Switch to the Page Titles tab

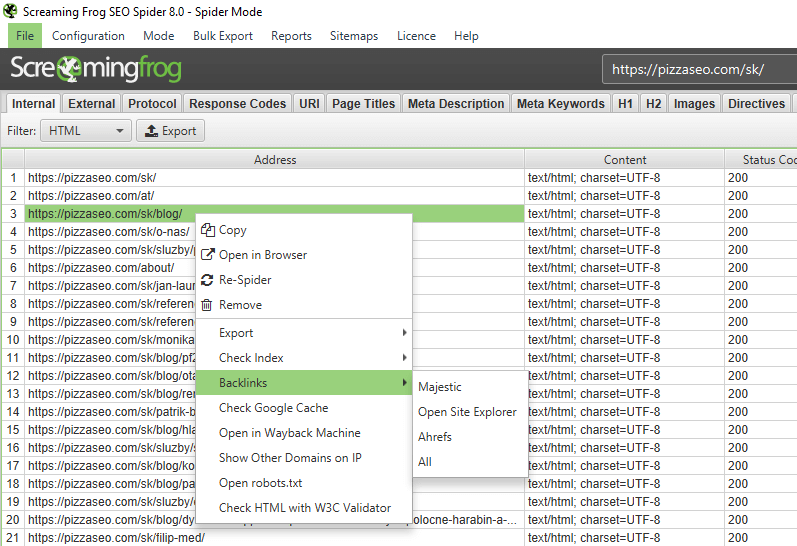[x=363, y=104]
